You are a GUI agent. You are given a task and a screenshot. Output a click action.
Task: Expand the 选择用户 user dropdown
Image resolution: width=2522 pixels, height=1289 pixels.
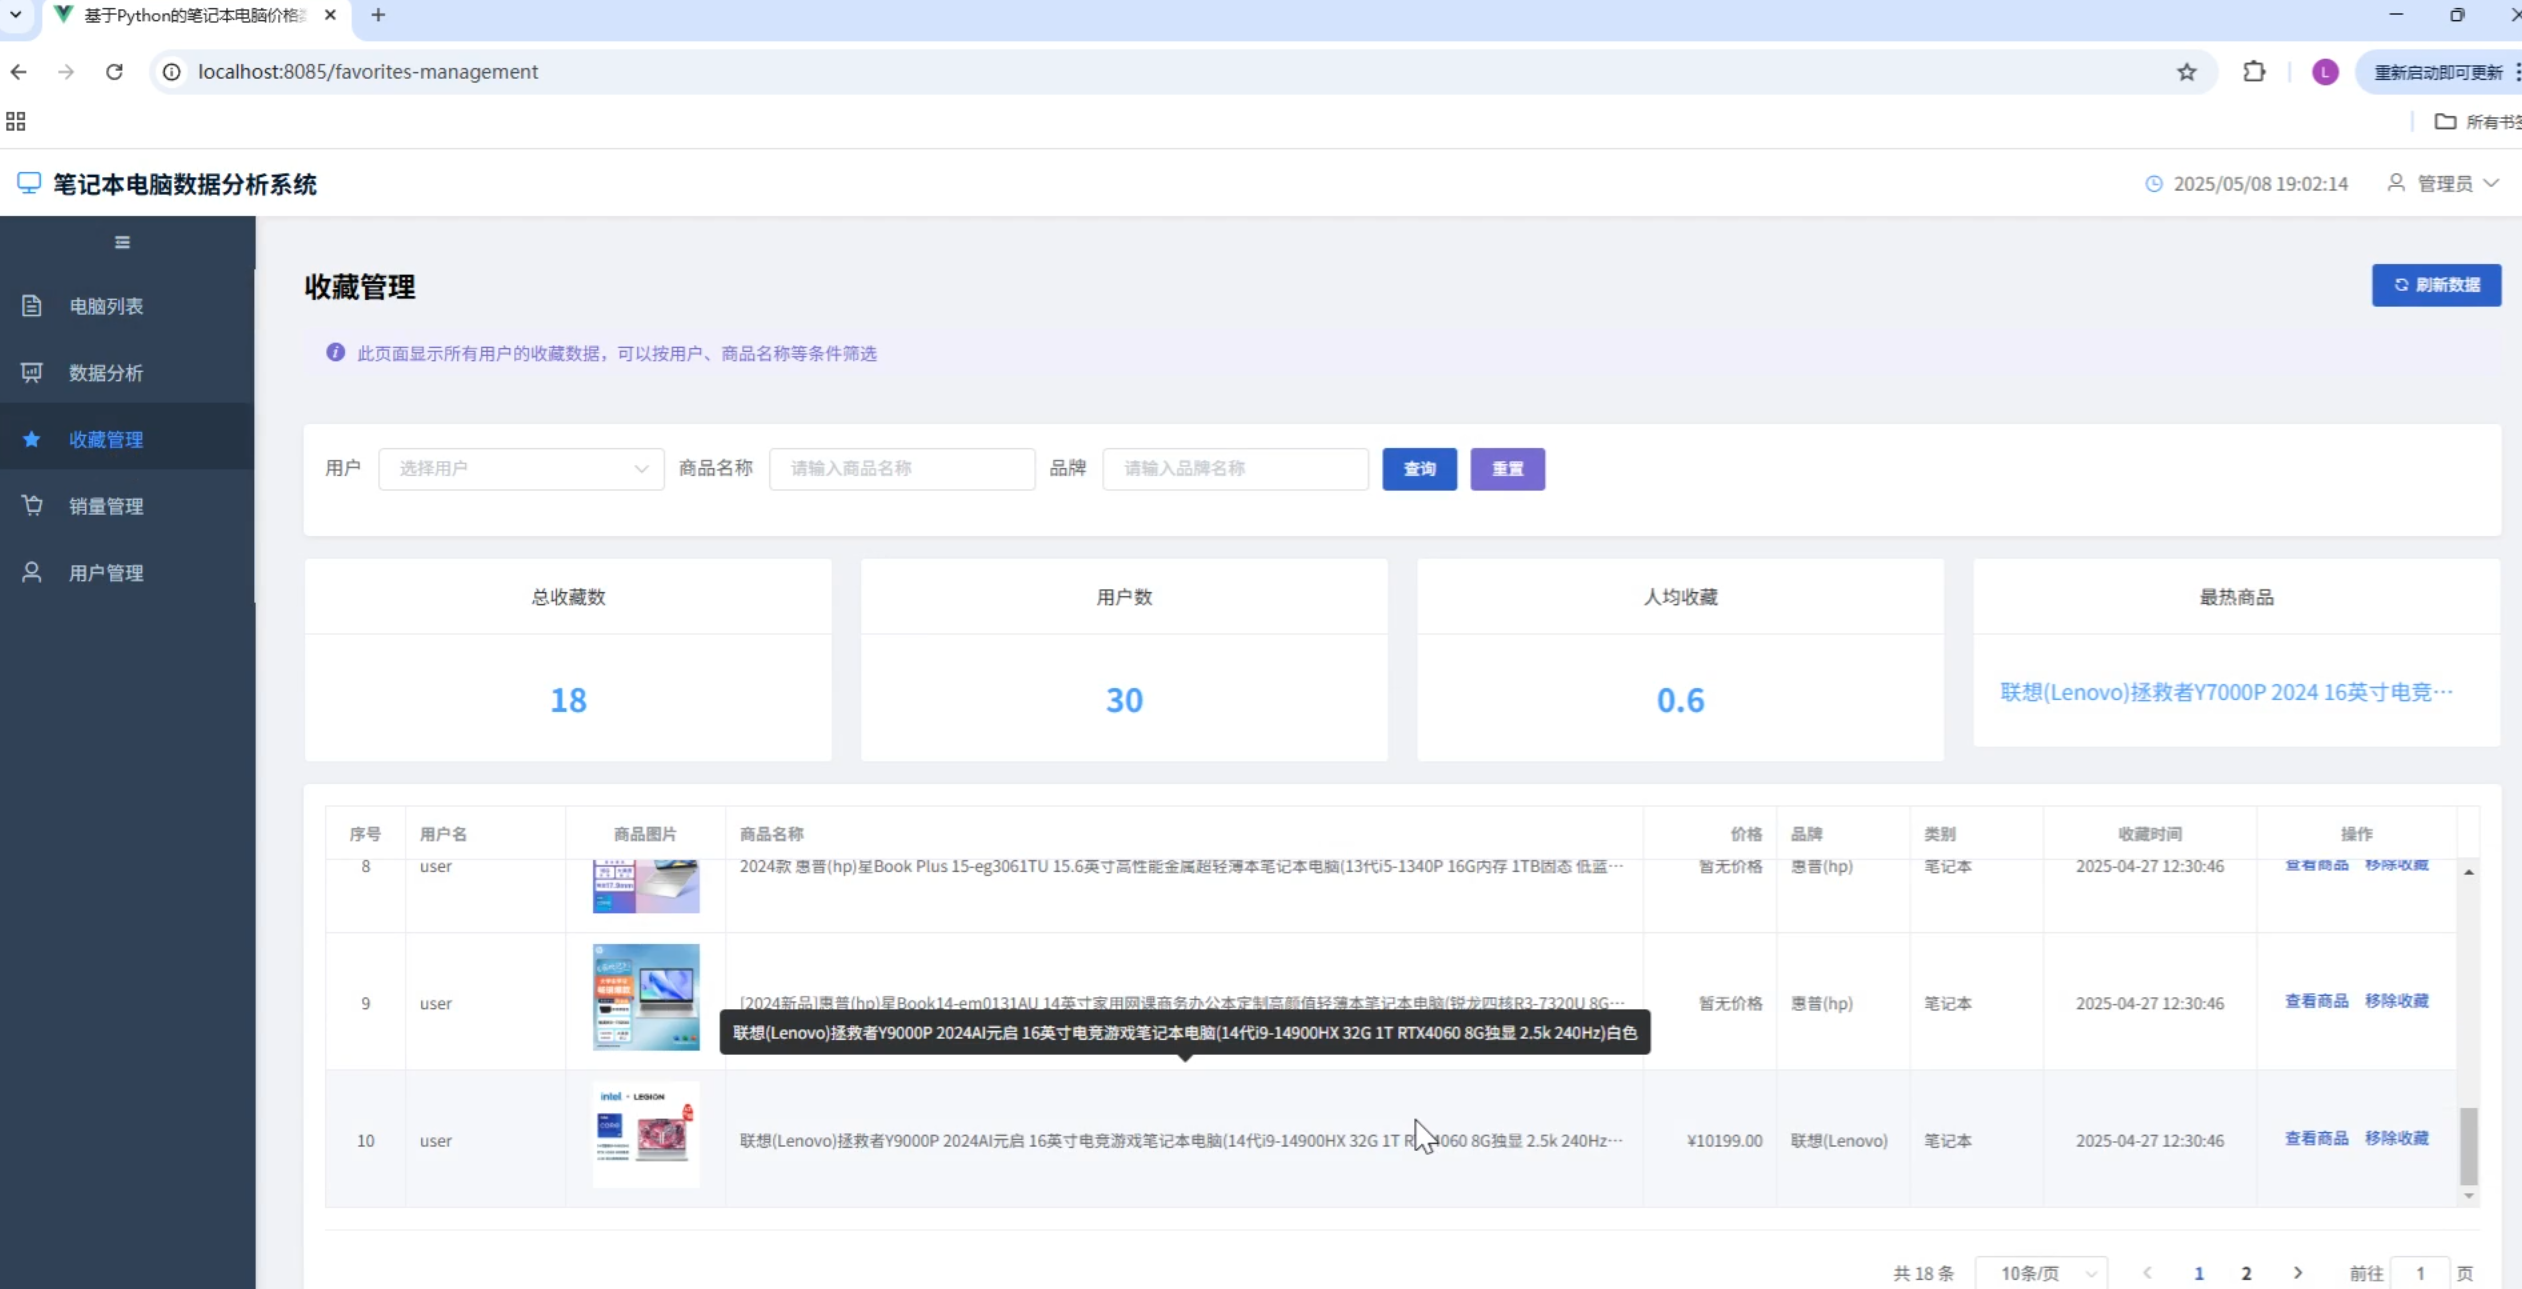(x=521, y=469)
